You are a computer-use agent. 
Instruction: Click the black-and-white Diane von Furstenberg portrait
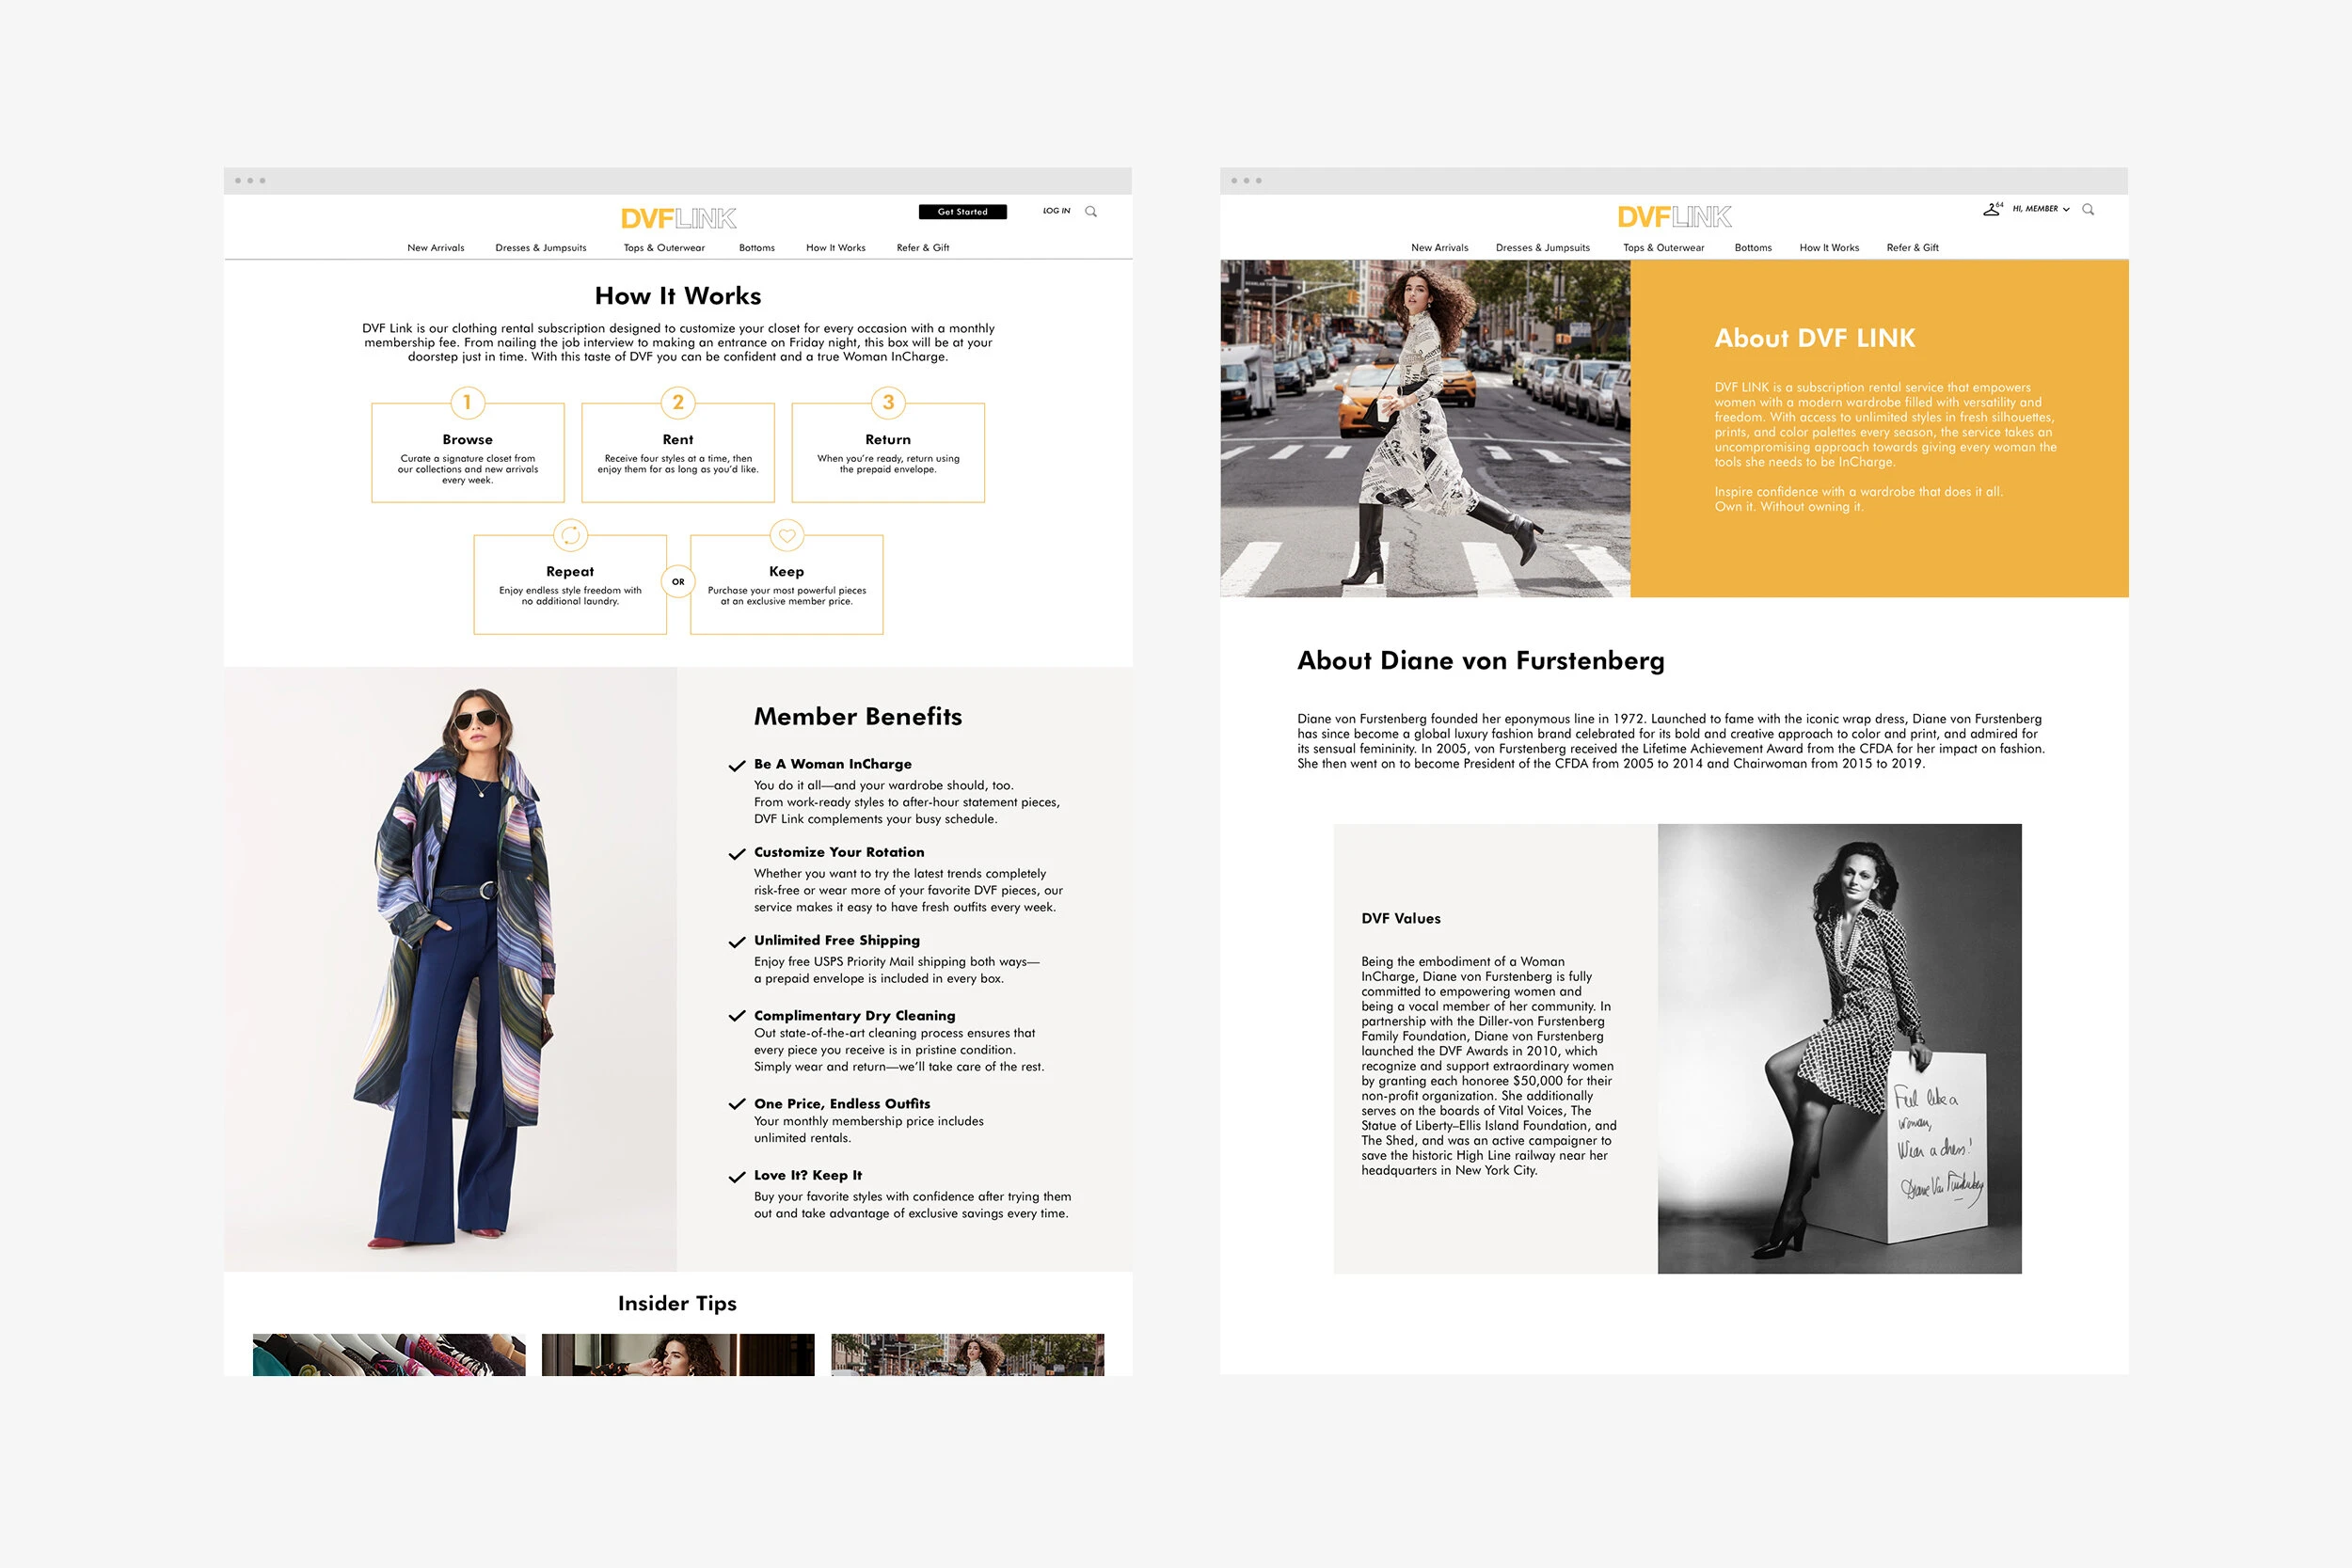(x=1840, y=1049)
